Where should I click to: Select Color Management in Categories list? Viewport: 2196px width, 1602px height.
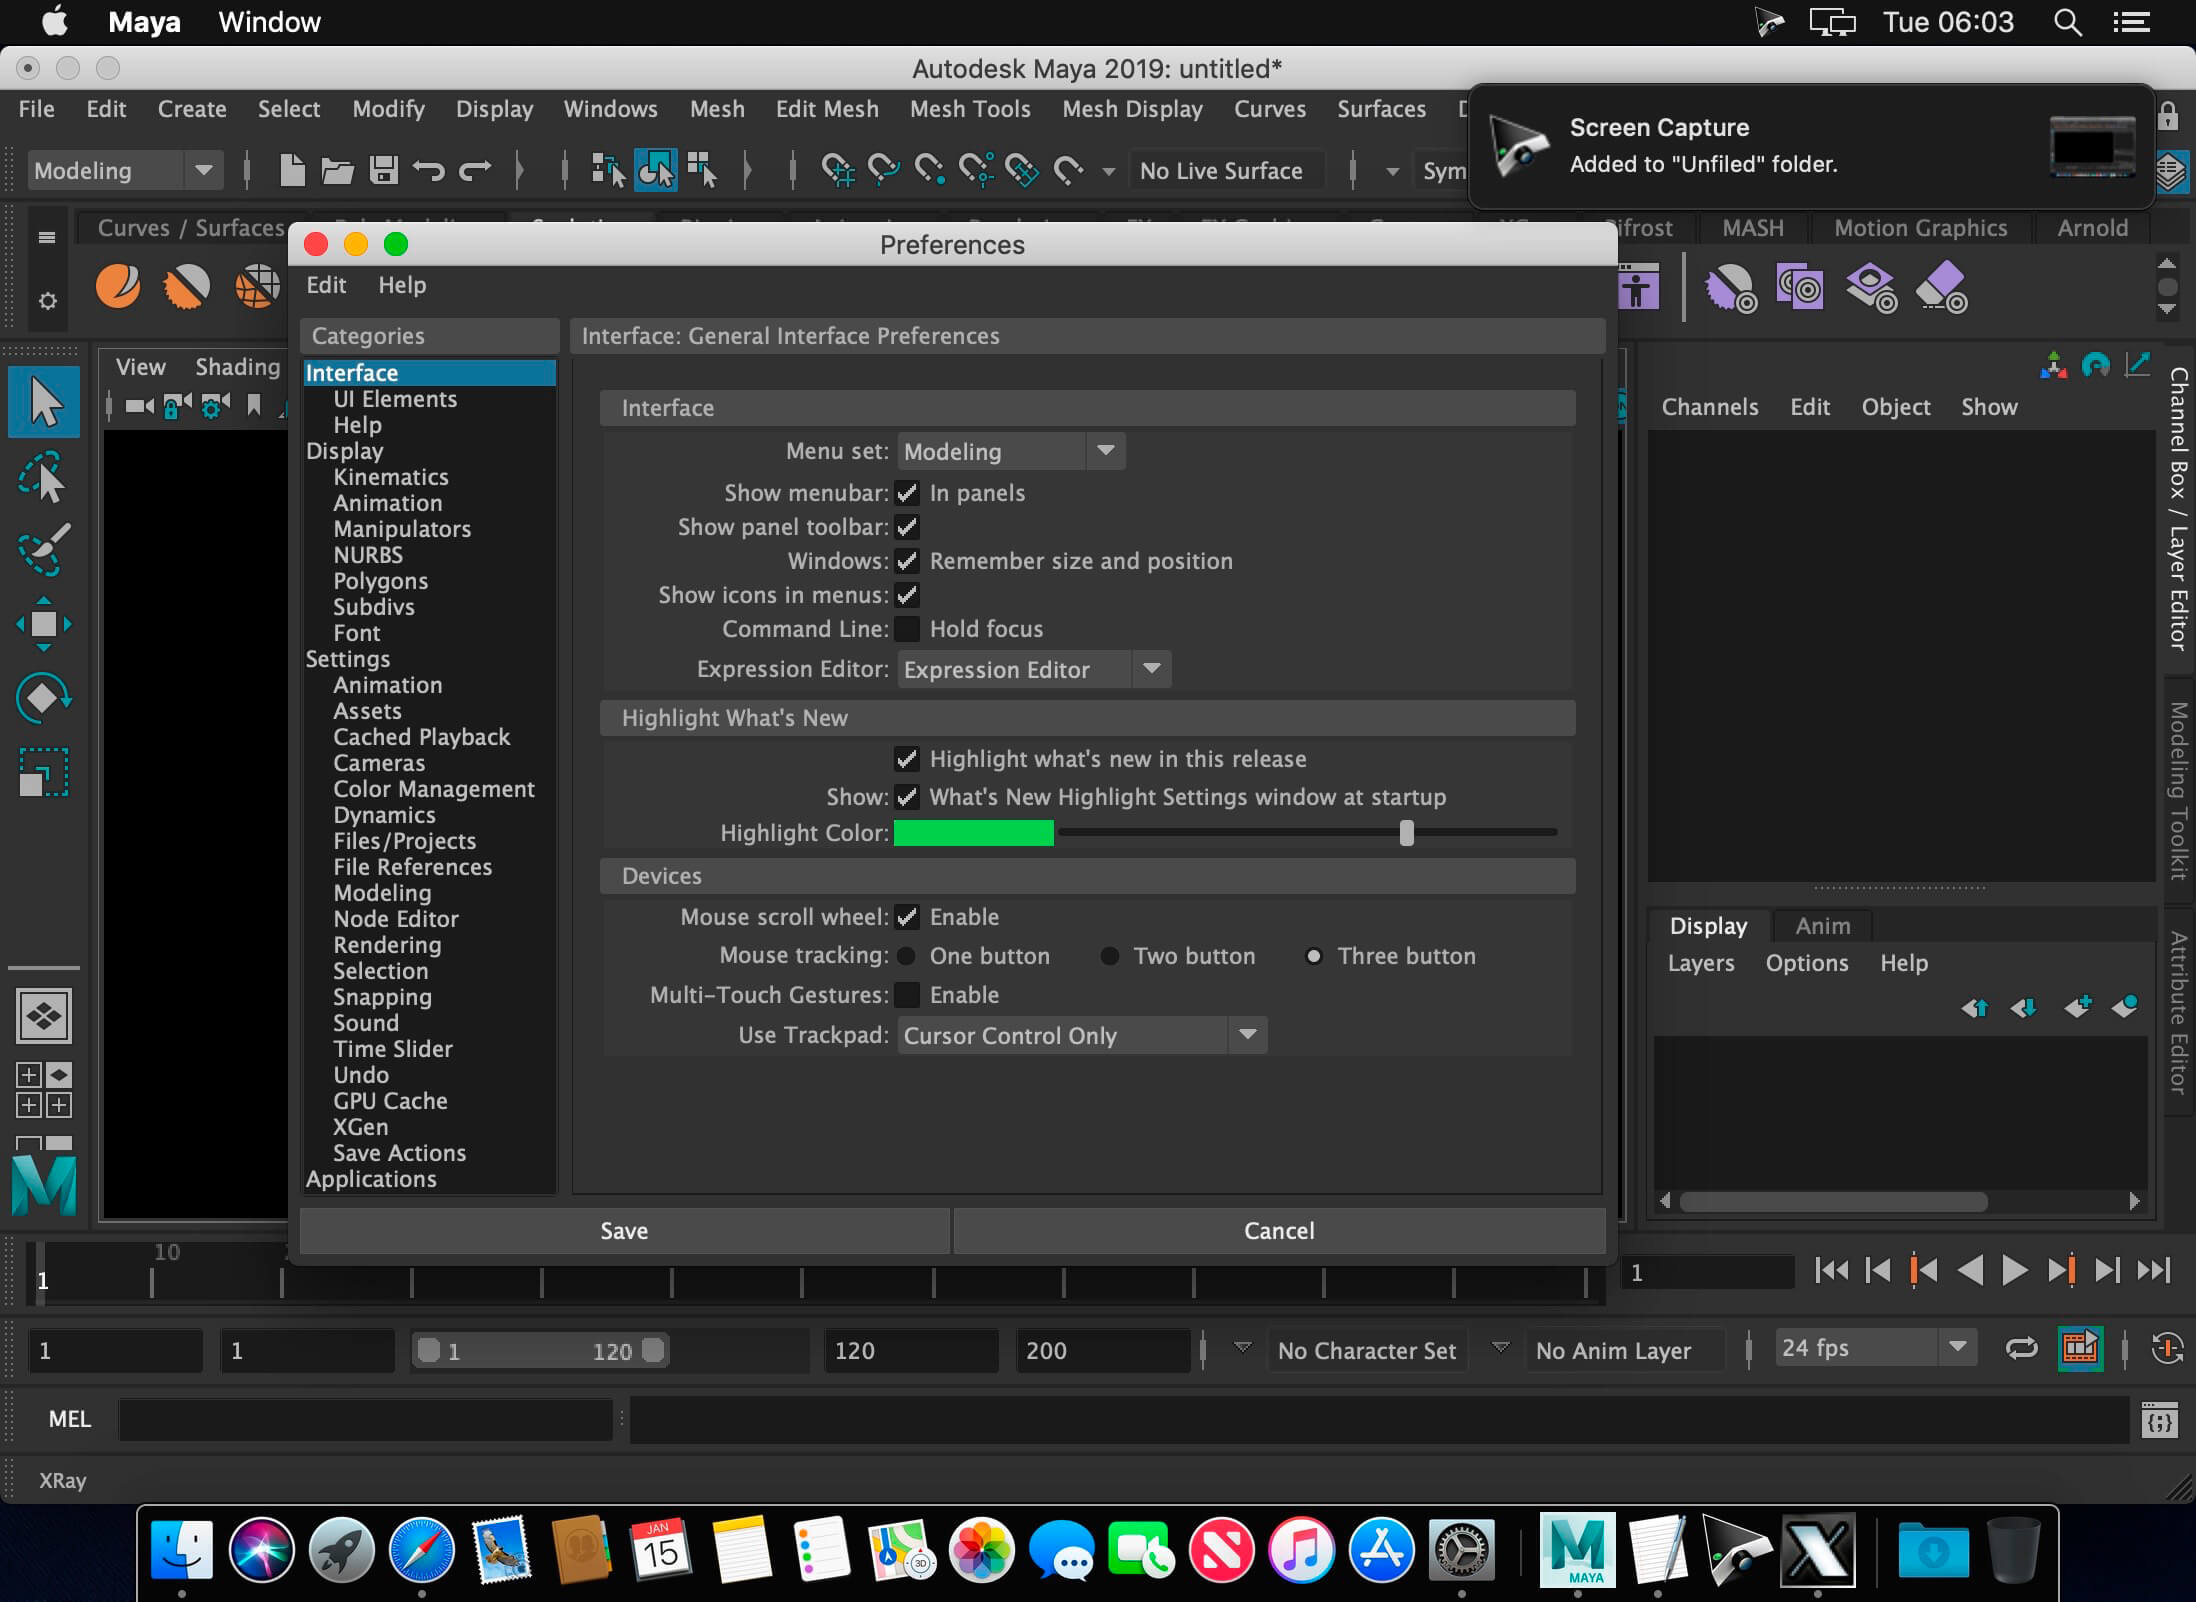[x=433, y=789]
